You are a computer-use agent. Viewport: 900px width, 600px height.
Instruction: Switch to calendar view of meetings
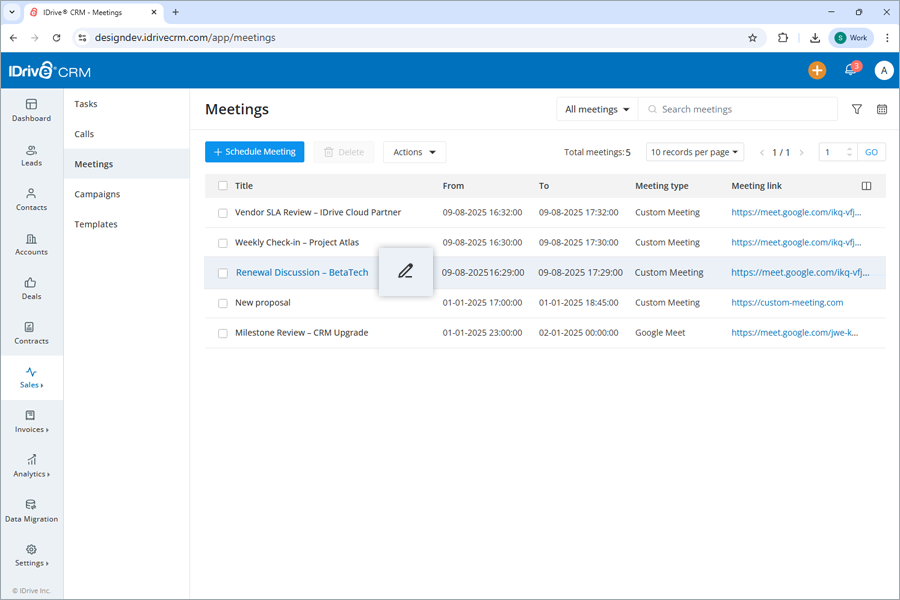pyautogui.click(x=882, y=109)
